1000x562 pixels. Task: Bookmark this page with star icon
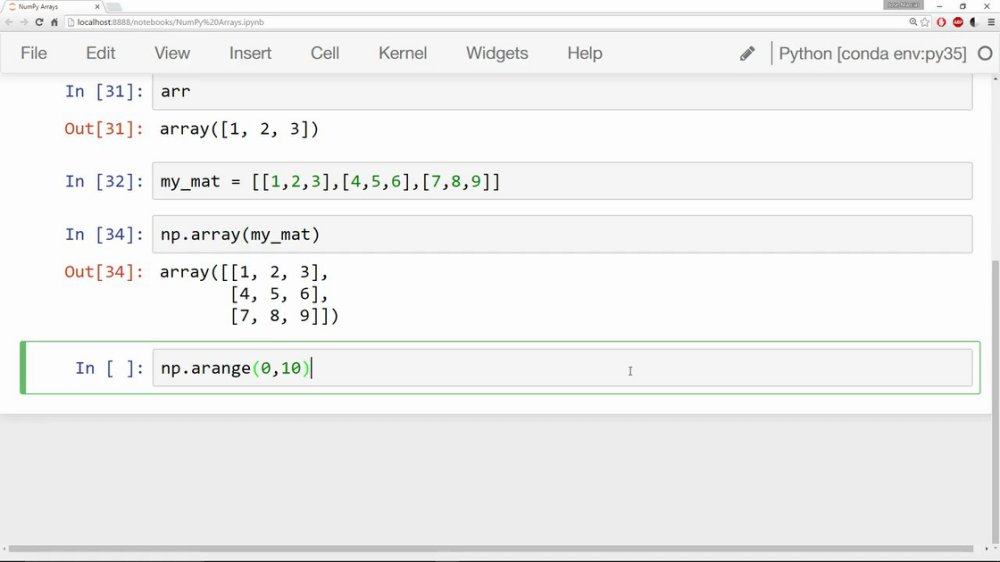(925, 22)
